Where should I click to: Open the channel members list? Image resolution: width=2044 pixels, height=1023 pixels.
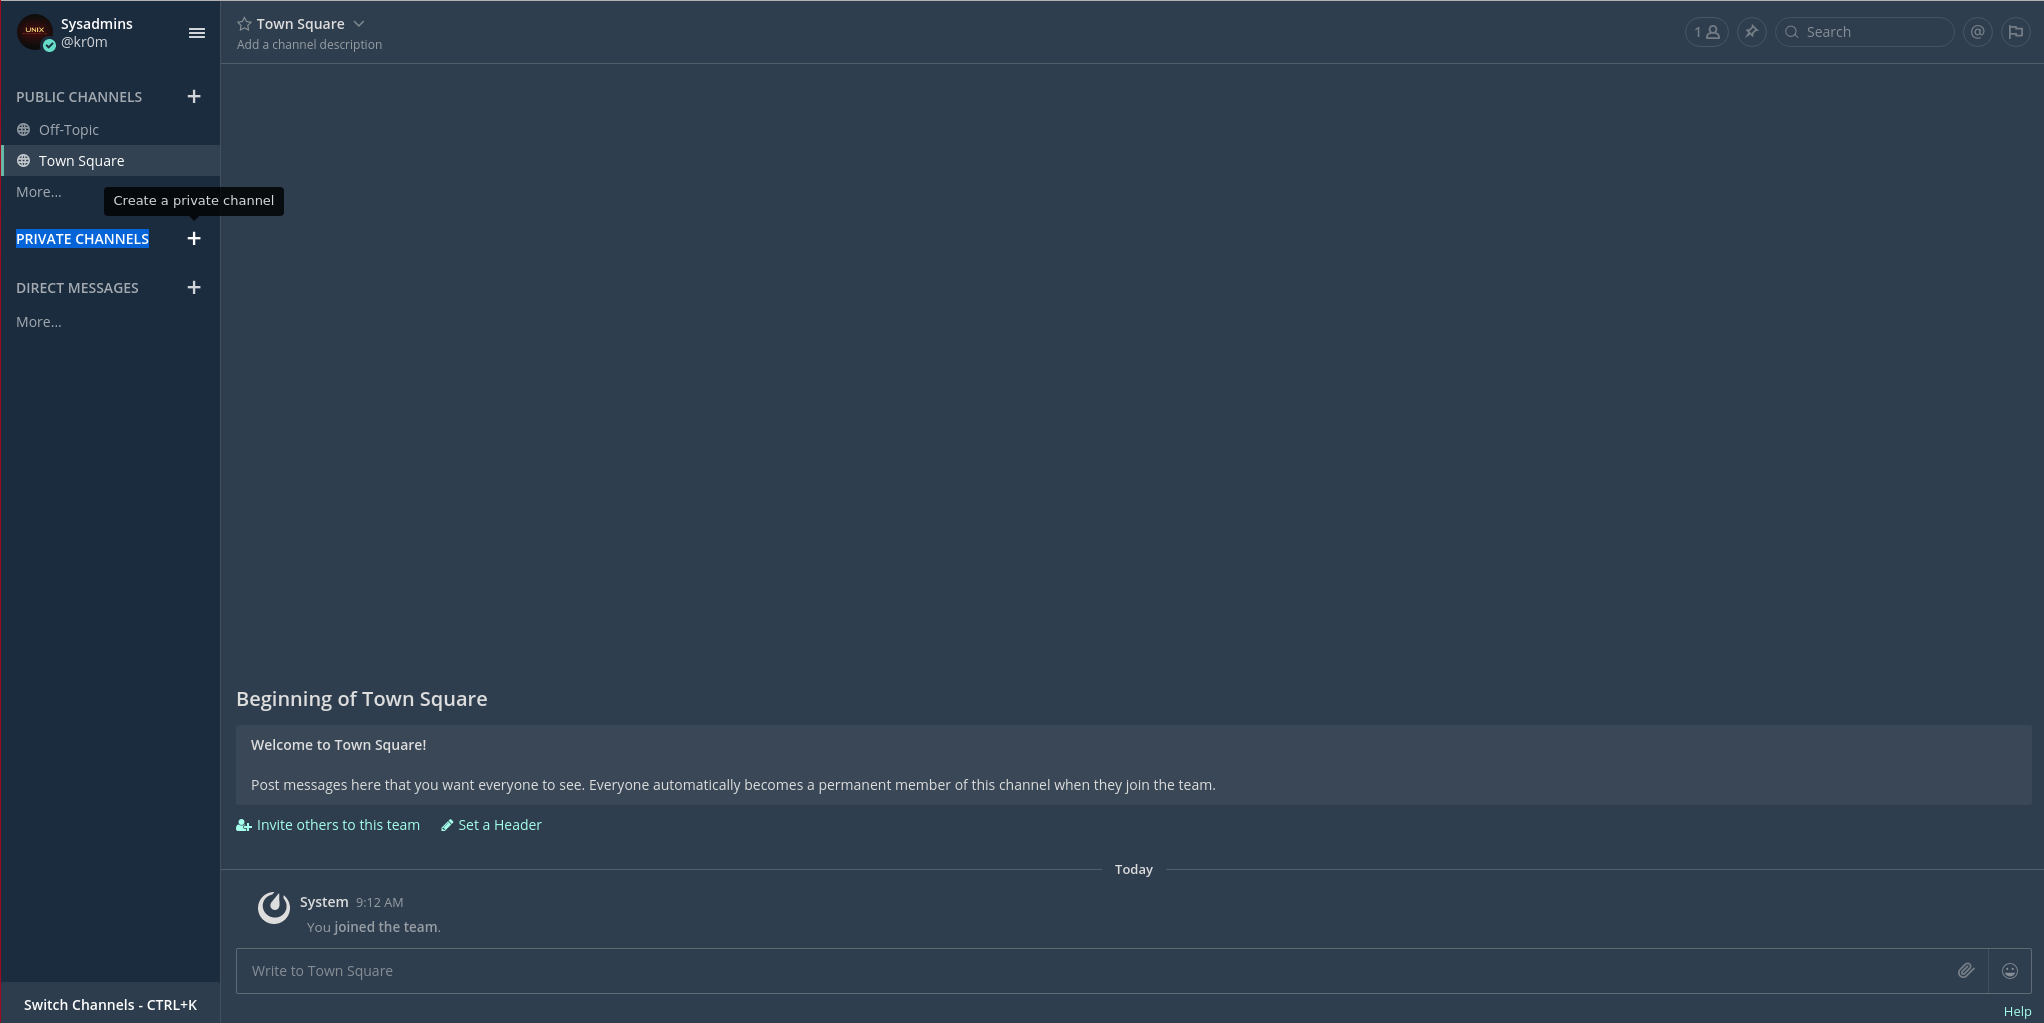(x=1706, y=32)
